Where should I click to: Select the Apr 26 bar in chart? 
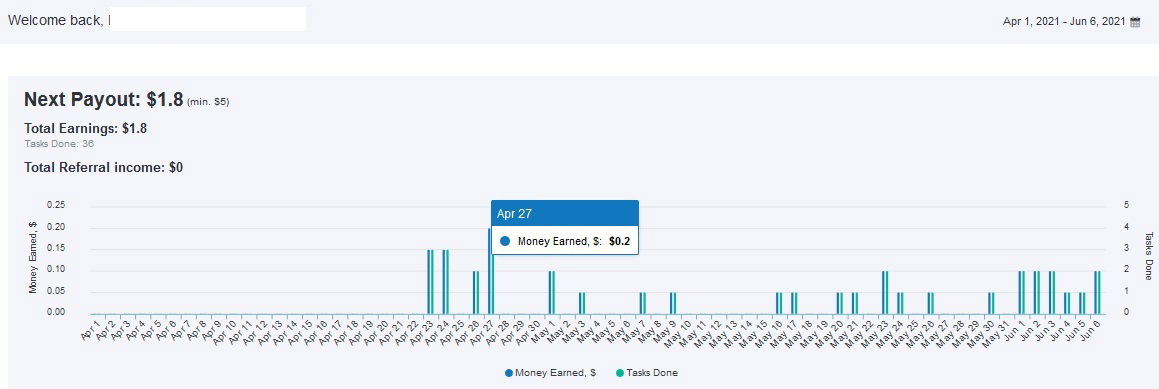[x=476, y=292]
